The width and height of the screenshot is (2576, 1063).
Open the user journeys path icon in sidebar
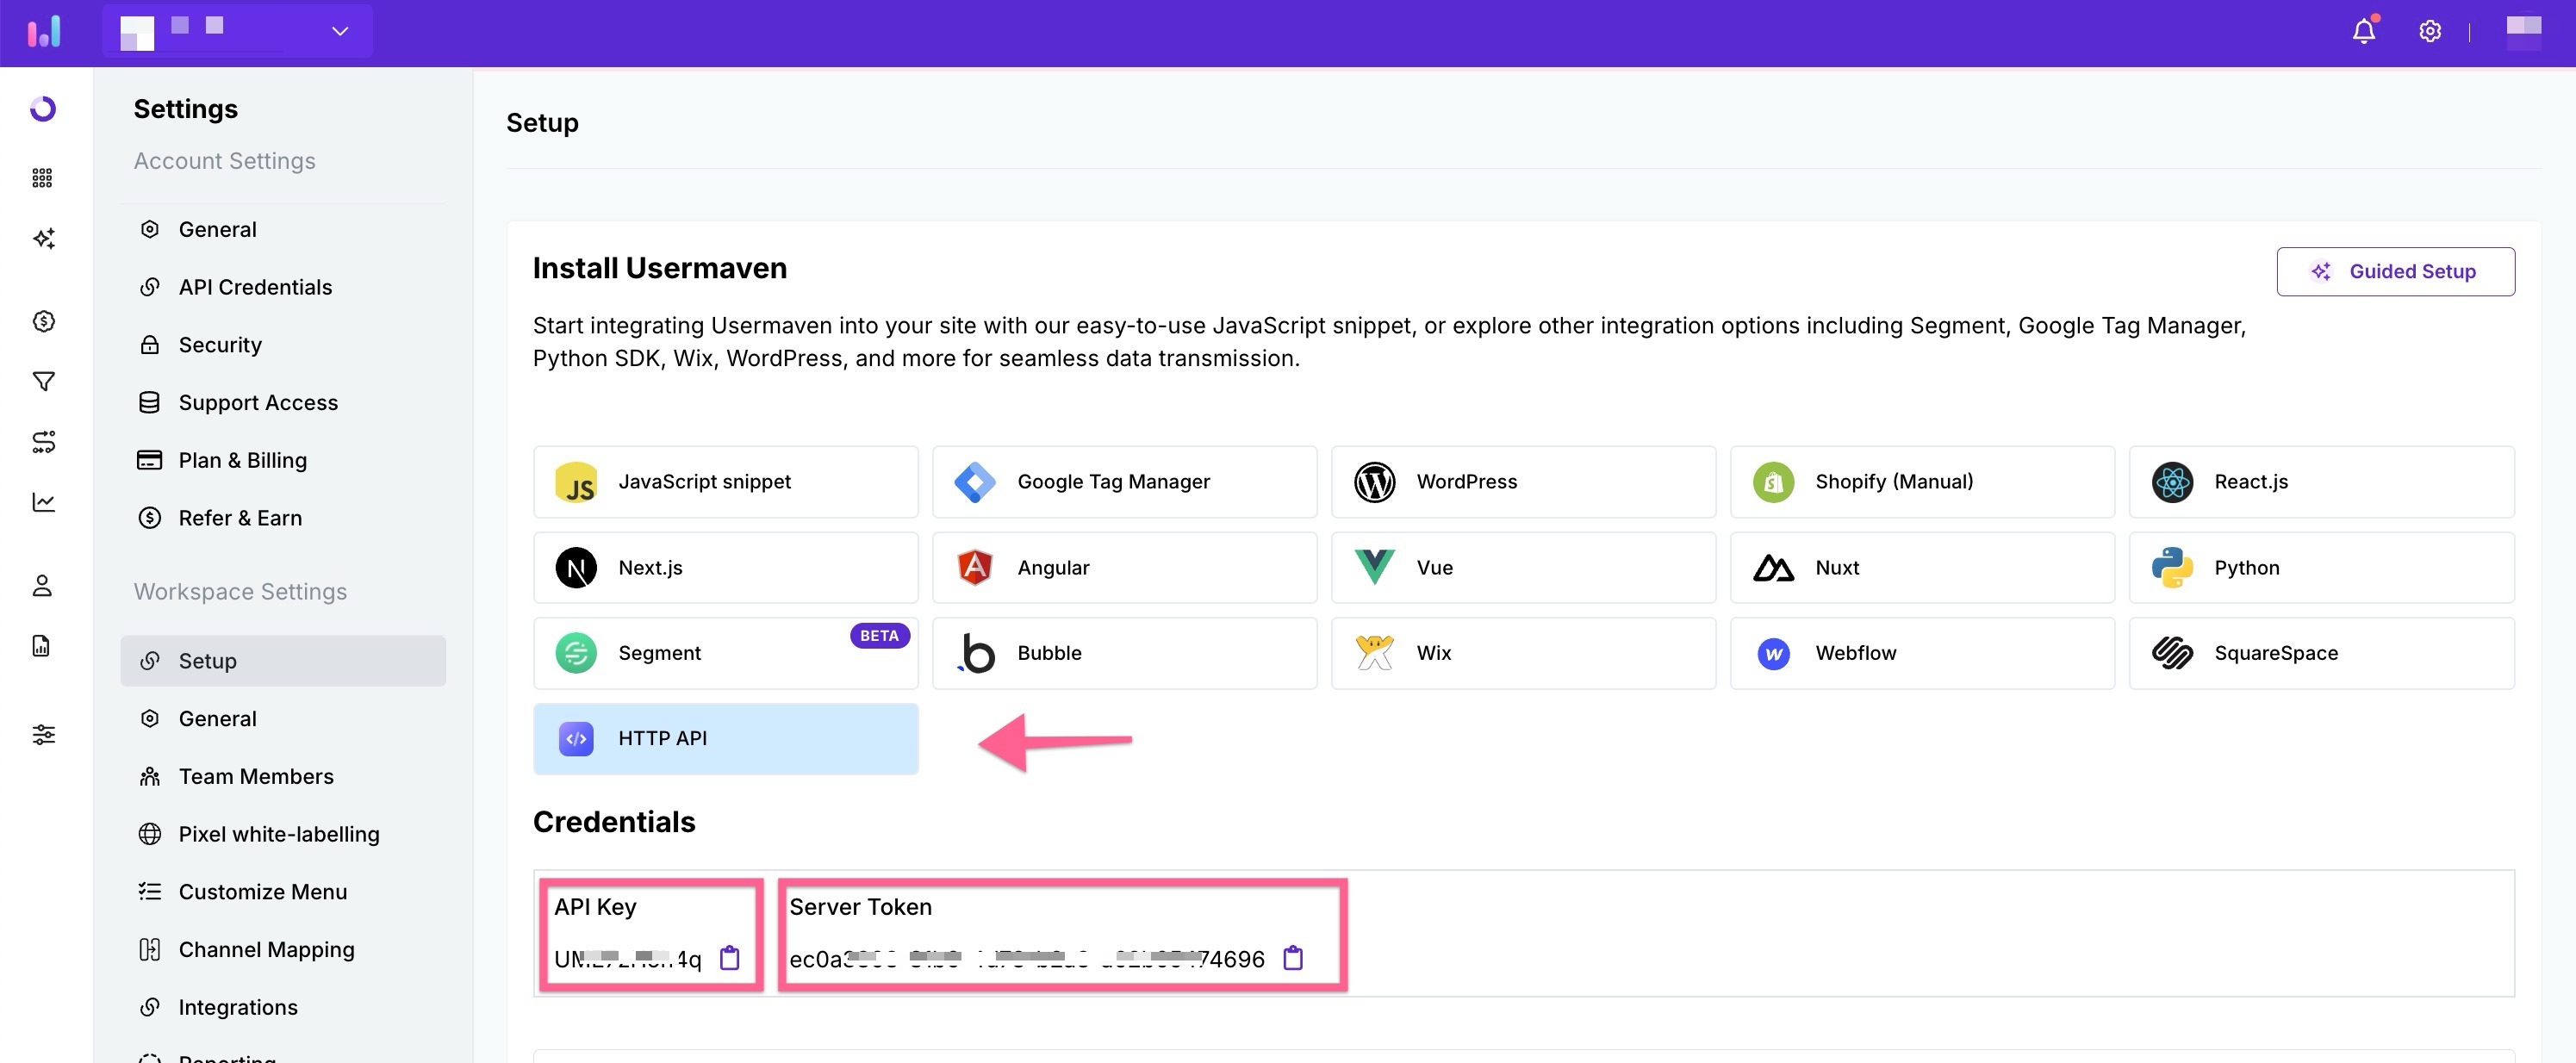coord(42,441)
